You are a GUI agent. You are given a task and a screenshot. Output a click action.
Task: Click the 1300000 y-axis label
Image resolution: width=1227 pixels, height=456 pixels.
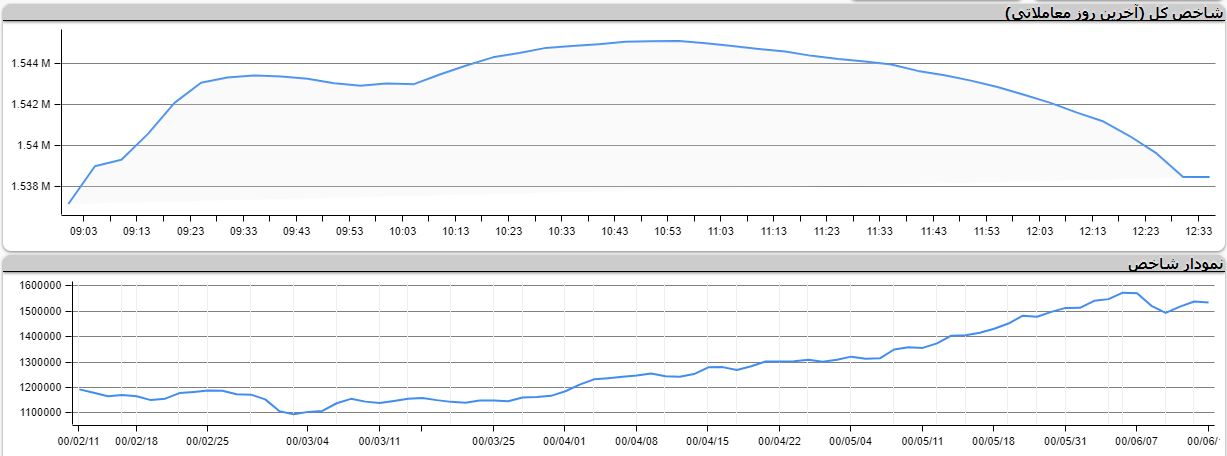coord(41,362)
